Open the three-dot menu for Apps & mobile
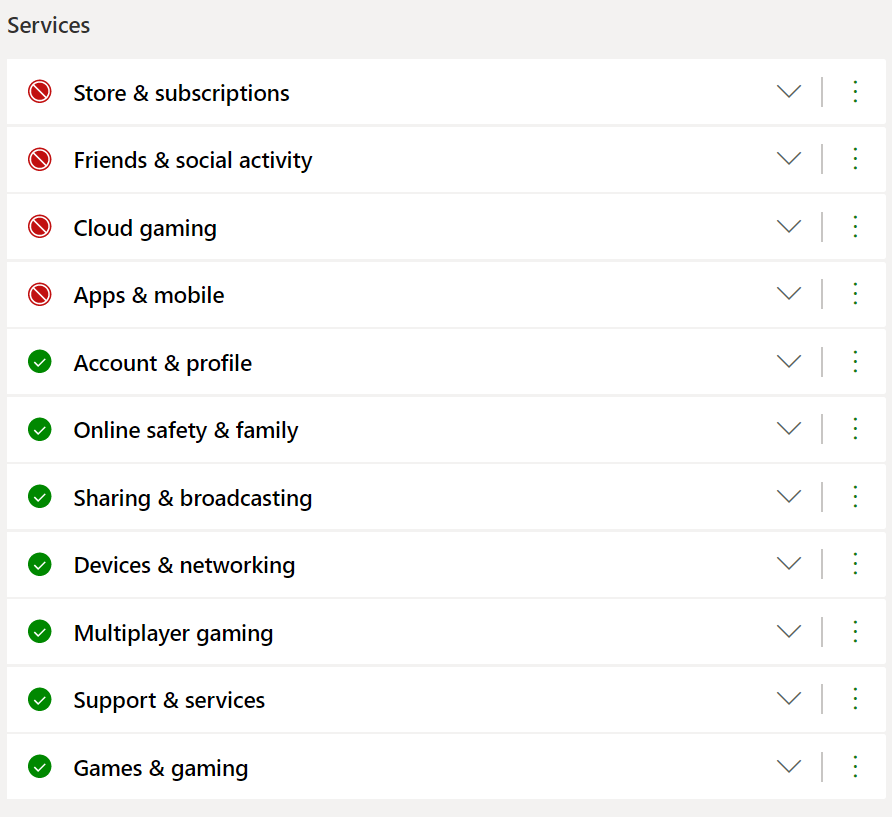Screen dimensions: 892x817 pos(855,294)
